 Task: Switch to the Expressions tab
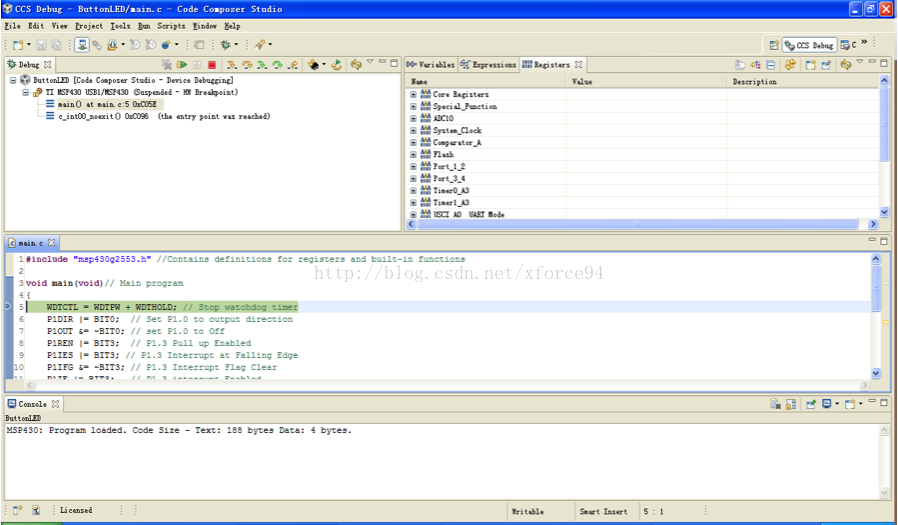(488, 65)
